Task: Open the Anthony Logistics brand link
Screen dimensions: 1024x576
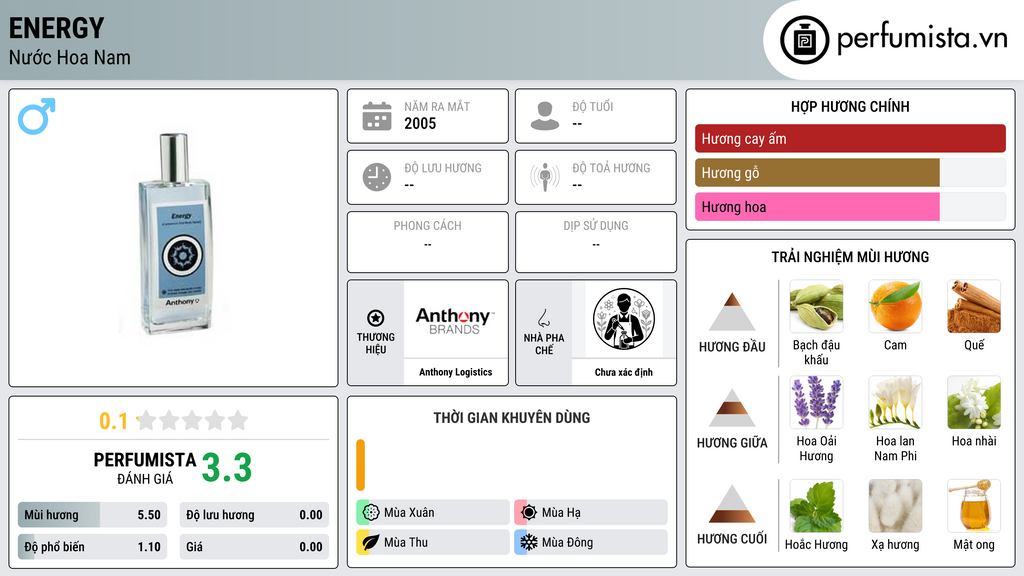Action: click(455, 372)
